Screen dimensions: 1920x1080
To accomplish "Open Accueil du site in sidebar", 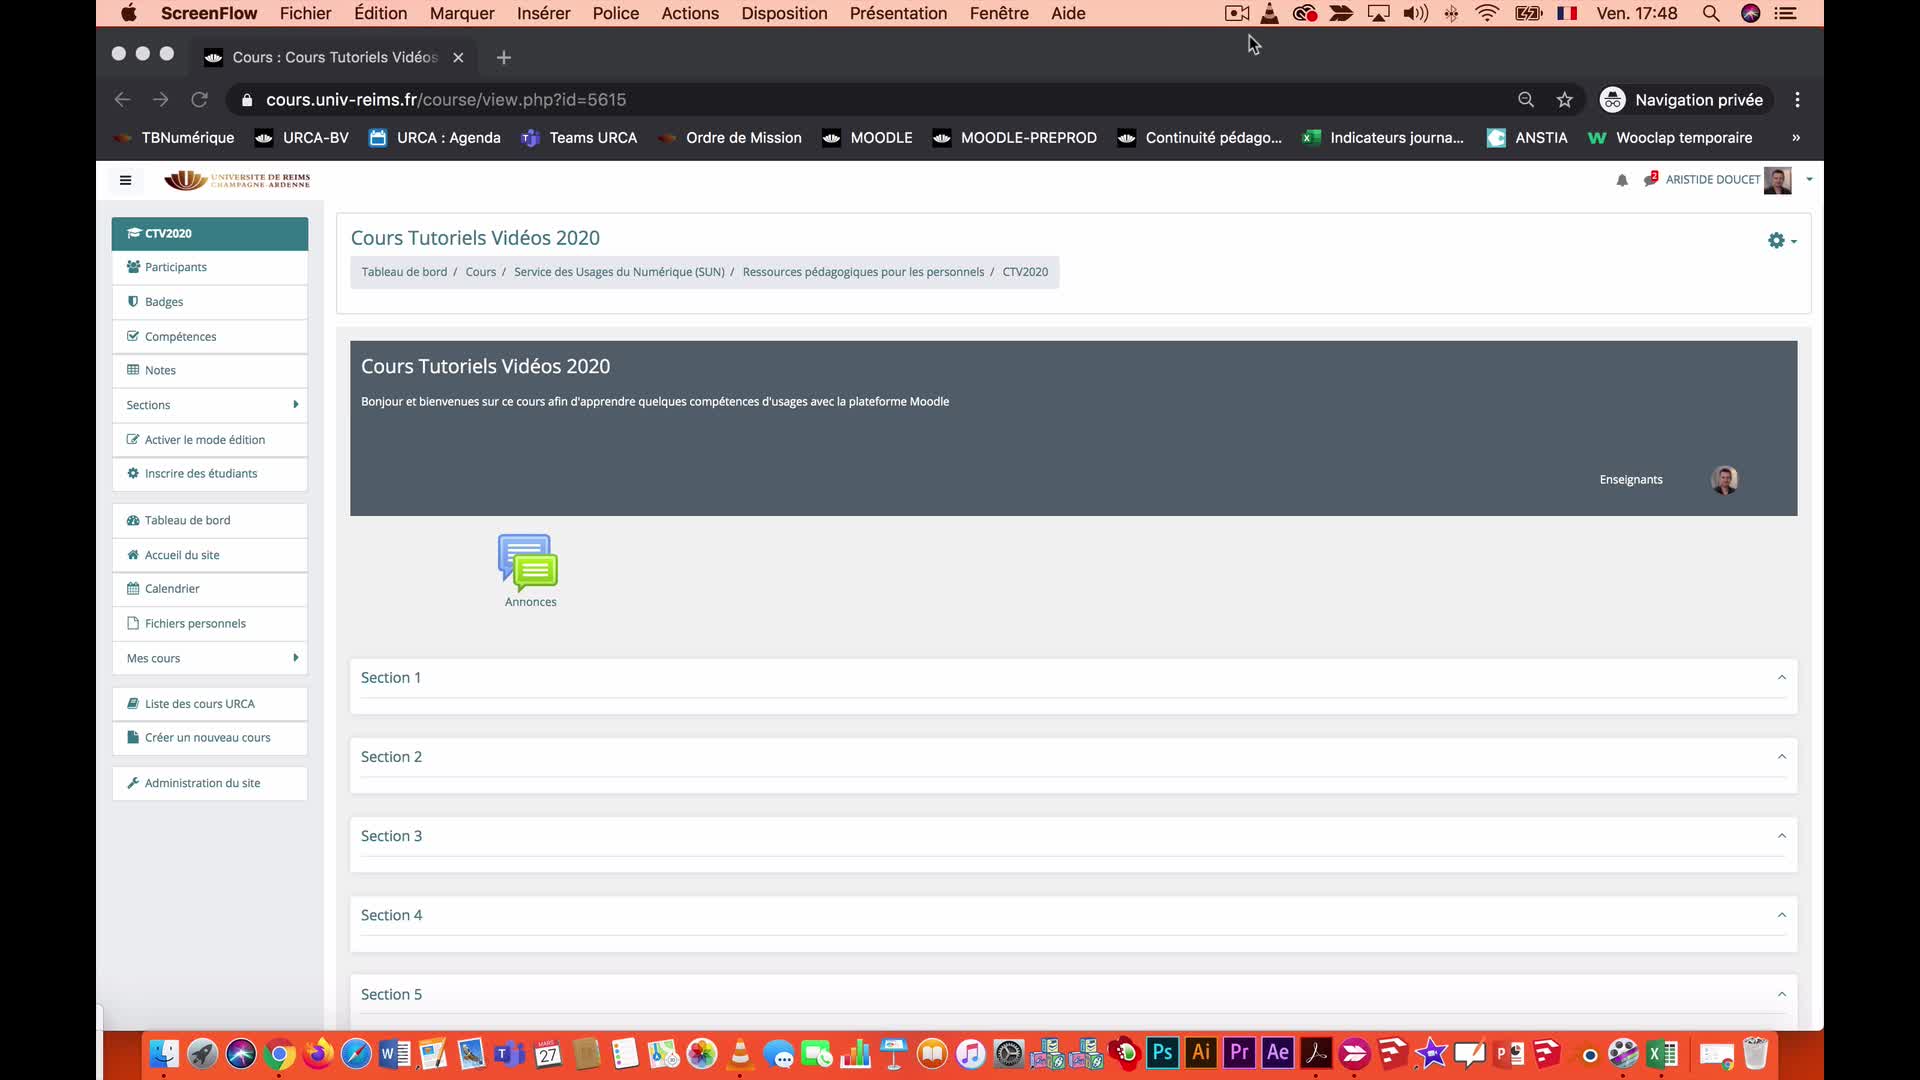I will coord(210,555).
